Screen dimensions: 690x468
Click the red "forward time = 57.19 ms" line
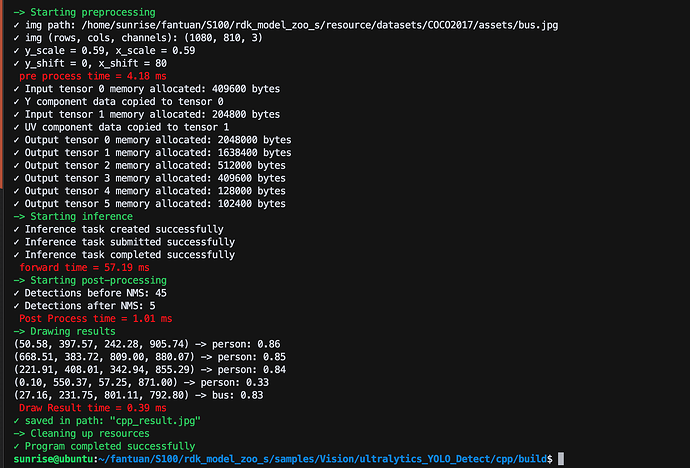84,268
